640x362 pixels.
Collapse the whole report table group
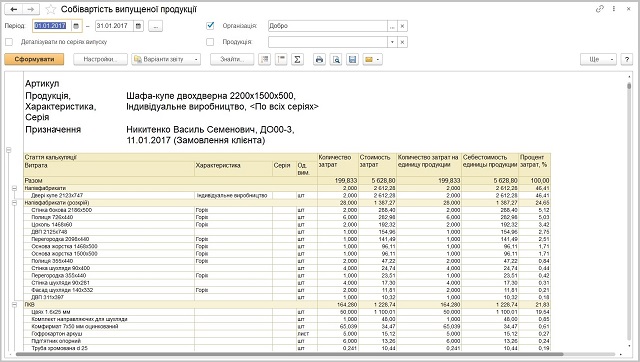click(x=9, y=150)
